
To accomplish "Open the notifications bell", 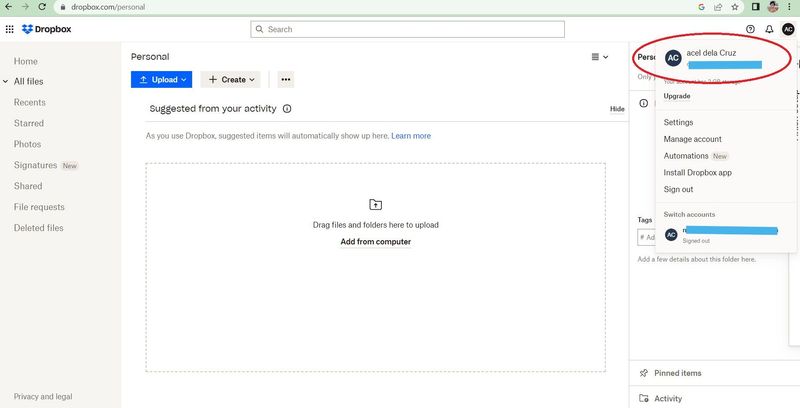I will [x=769, y=29].
